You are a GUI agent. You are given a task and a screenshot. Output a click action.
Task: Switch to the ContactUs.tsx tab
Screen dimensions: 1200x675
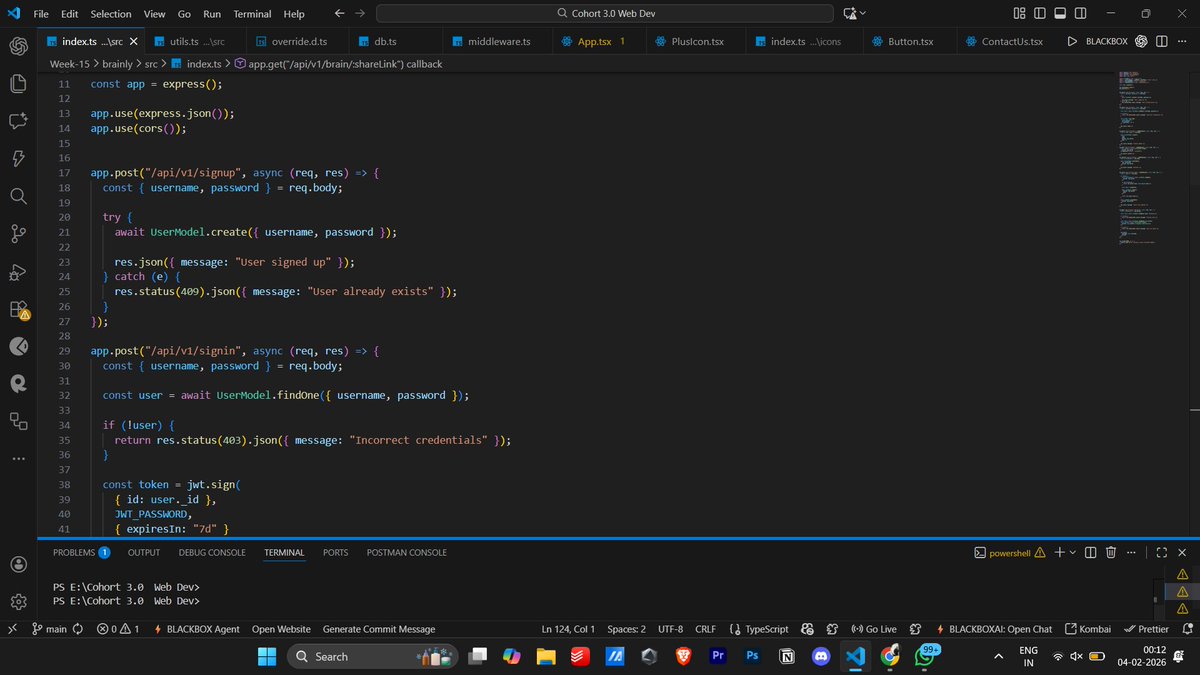[x=1004, y=42]
